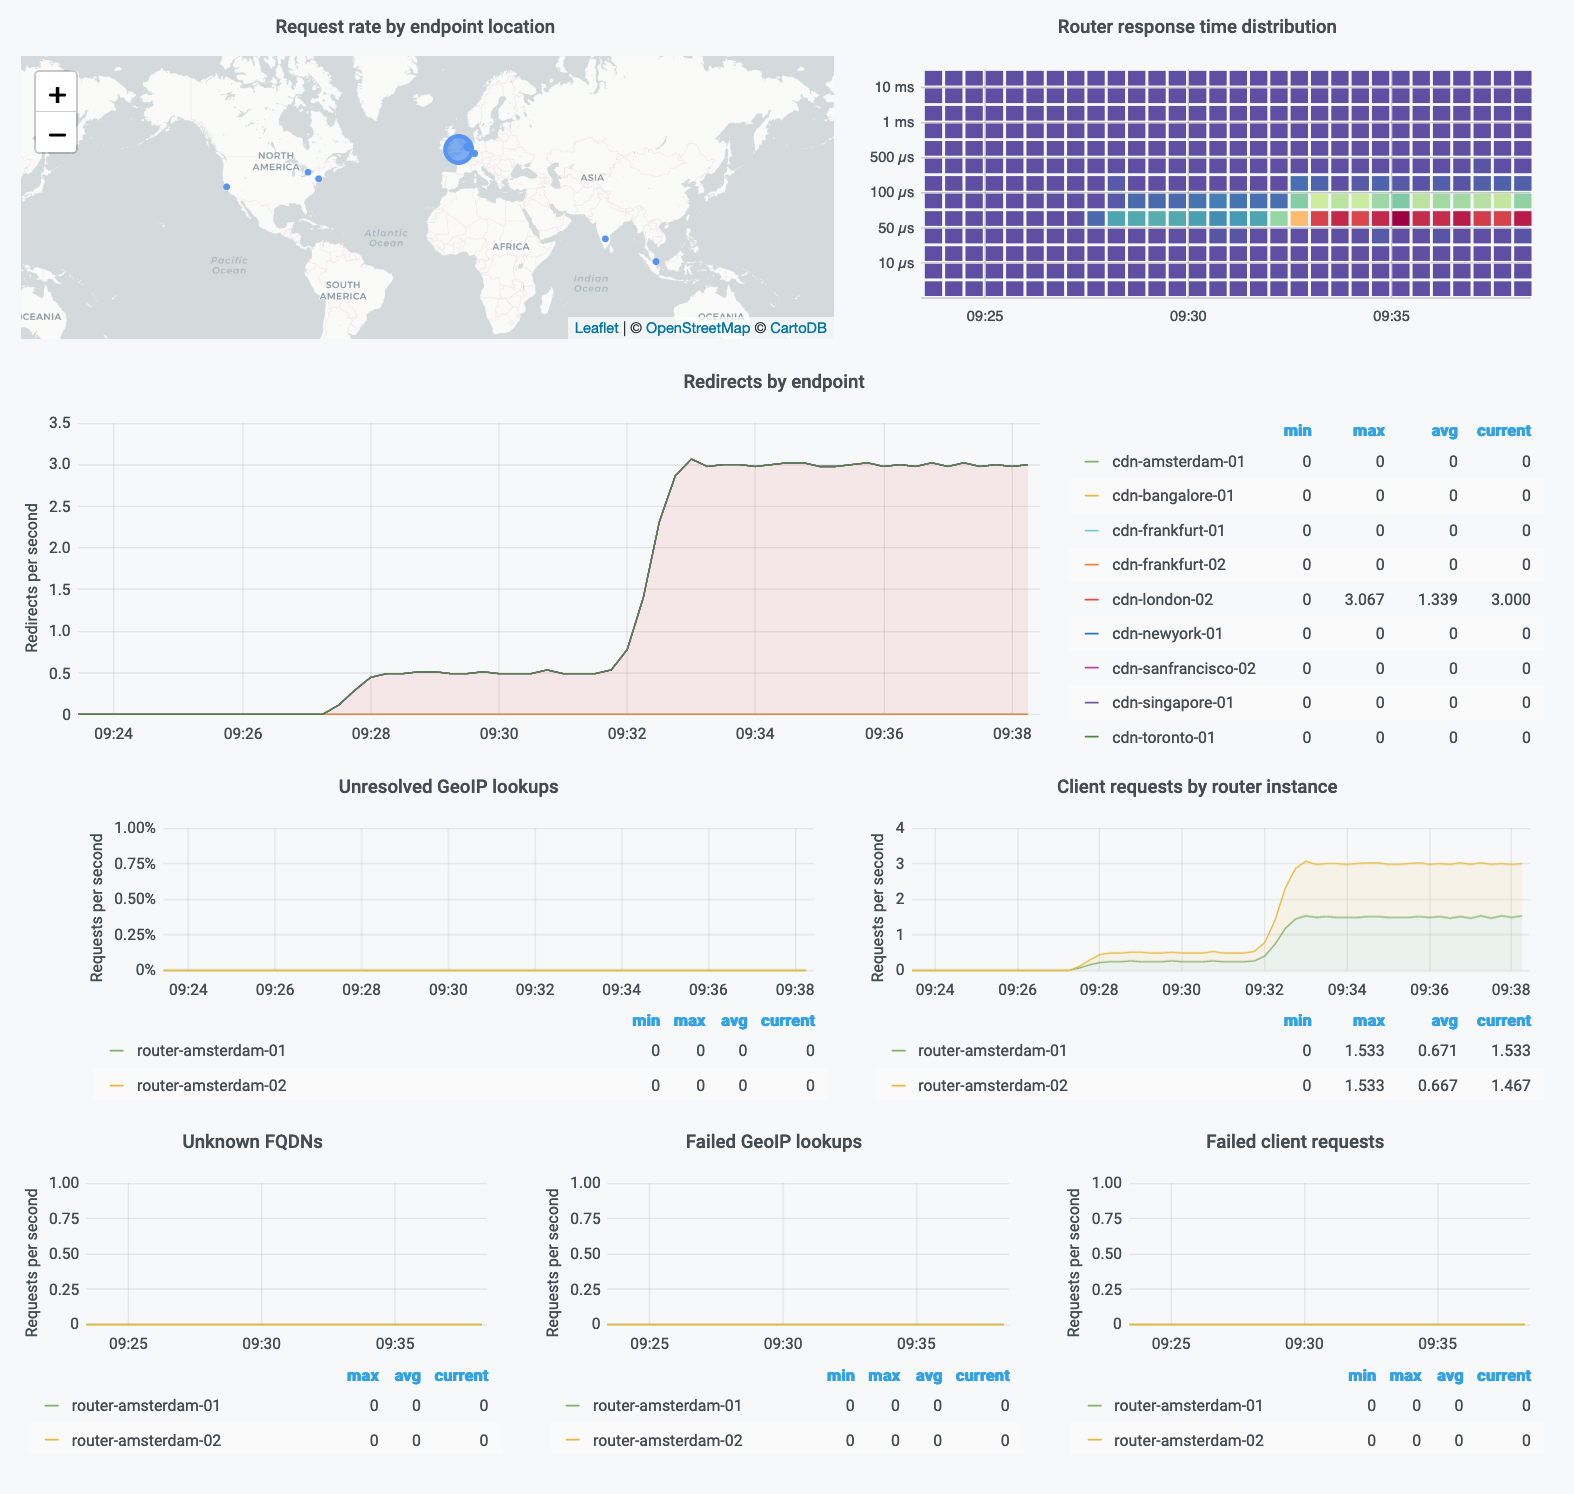
Task: Toggle router-amsterdam-01 in Unknown FQDNs legend
Action: pos(146,1406)
